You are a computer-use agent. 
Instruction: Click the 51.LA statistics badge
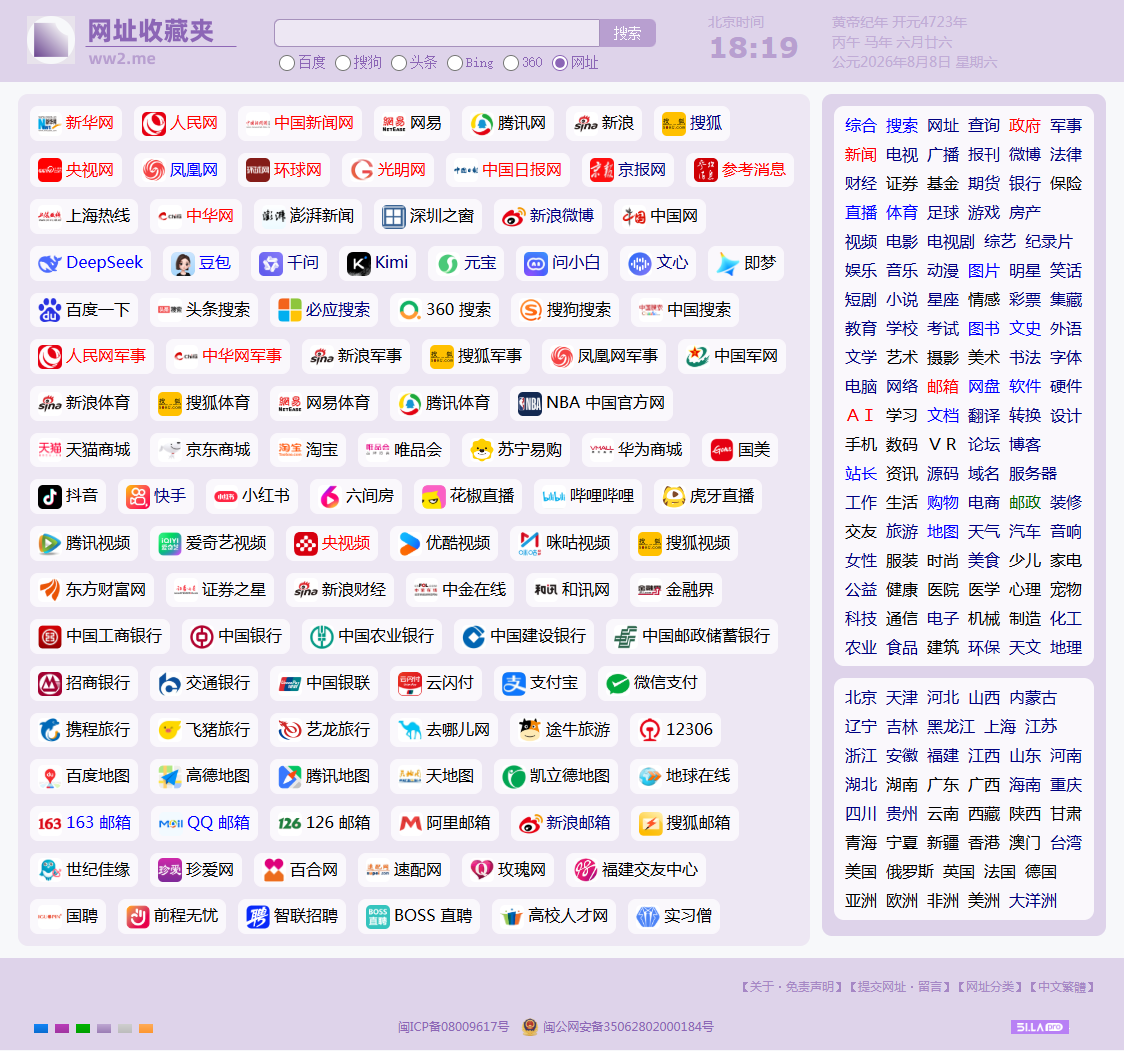coord(1039,1027)
